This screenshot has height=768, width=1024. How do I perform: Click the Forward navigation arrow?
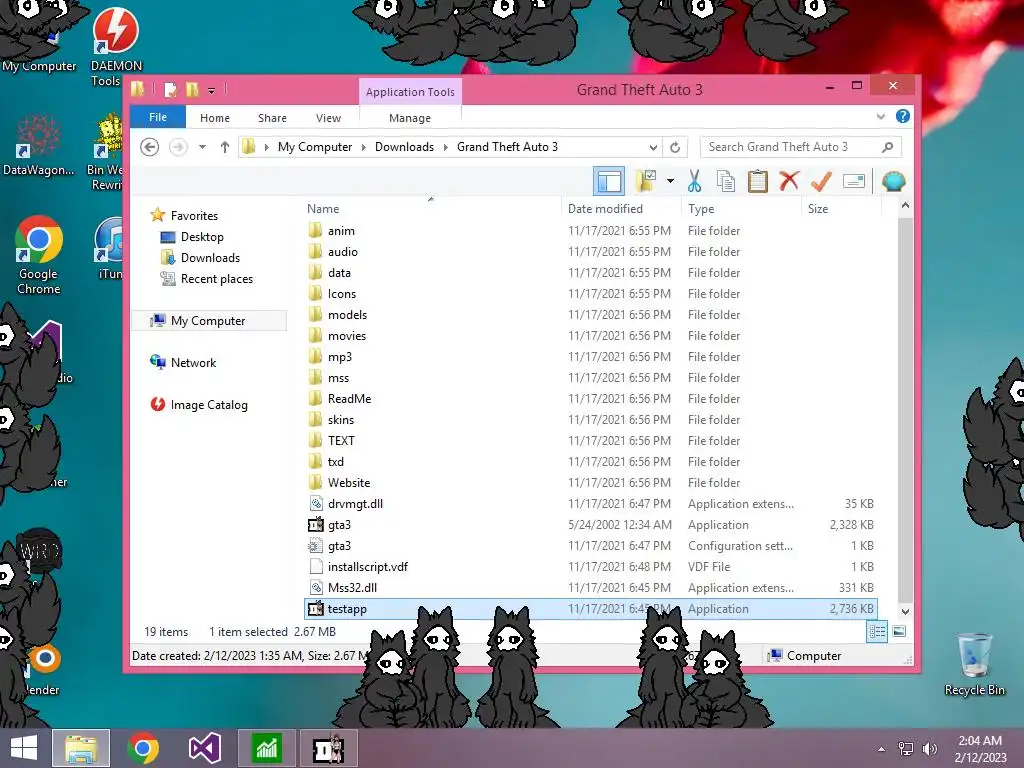(x=178, y=147)
